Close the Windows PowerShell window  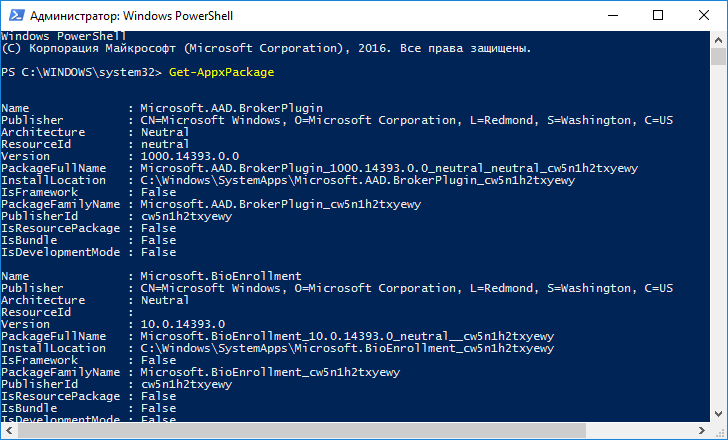(x=701, y=15)
